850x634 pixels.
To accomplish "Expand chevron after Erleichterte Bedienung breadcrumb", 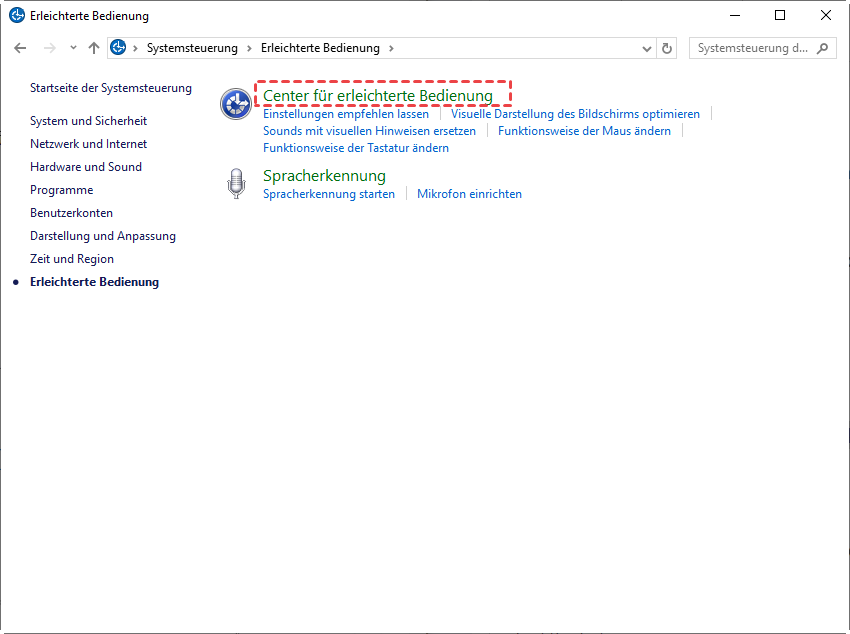I will tap(391, 48).
